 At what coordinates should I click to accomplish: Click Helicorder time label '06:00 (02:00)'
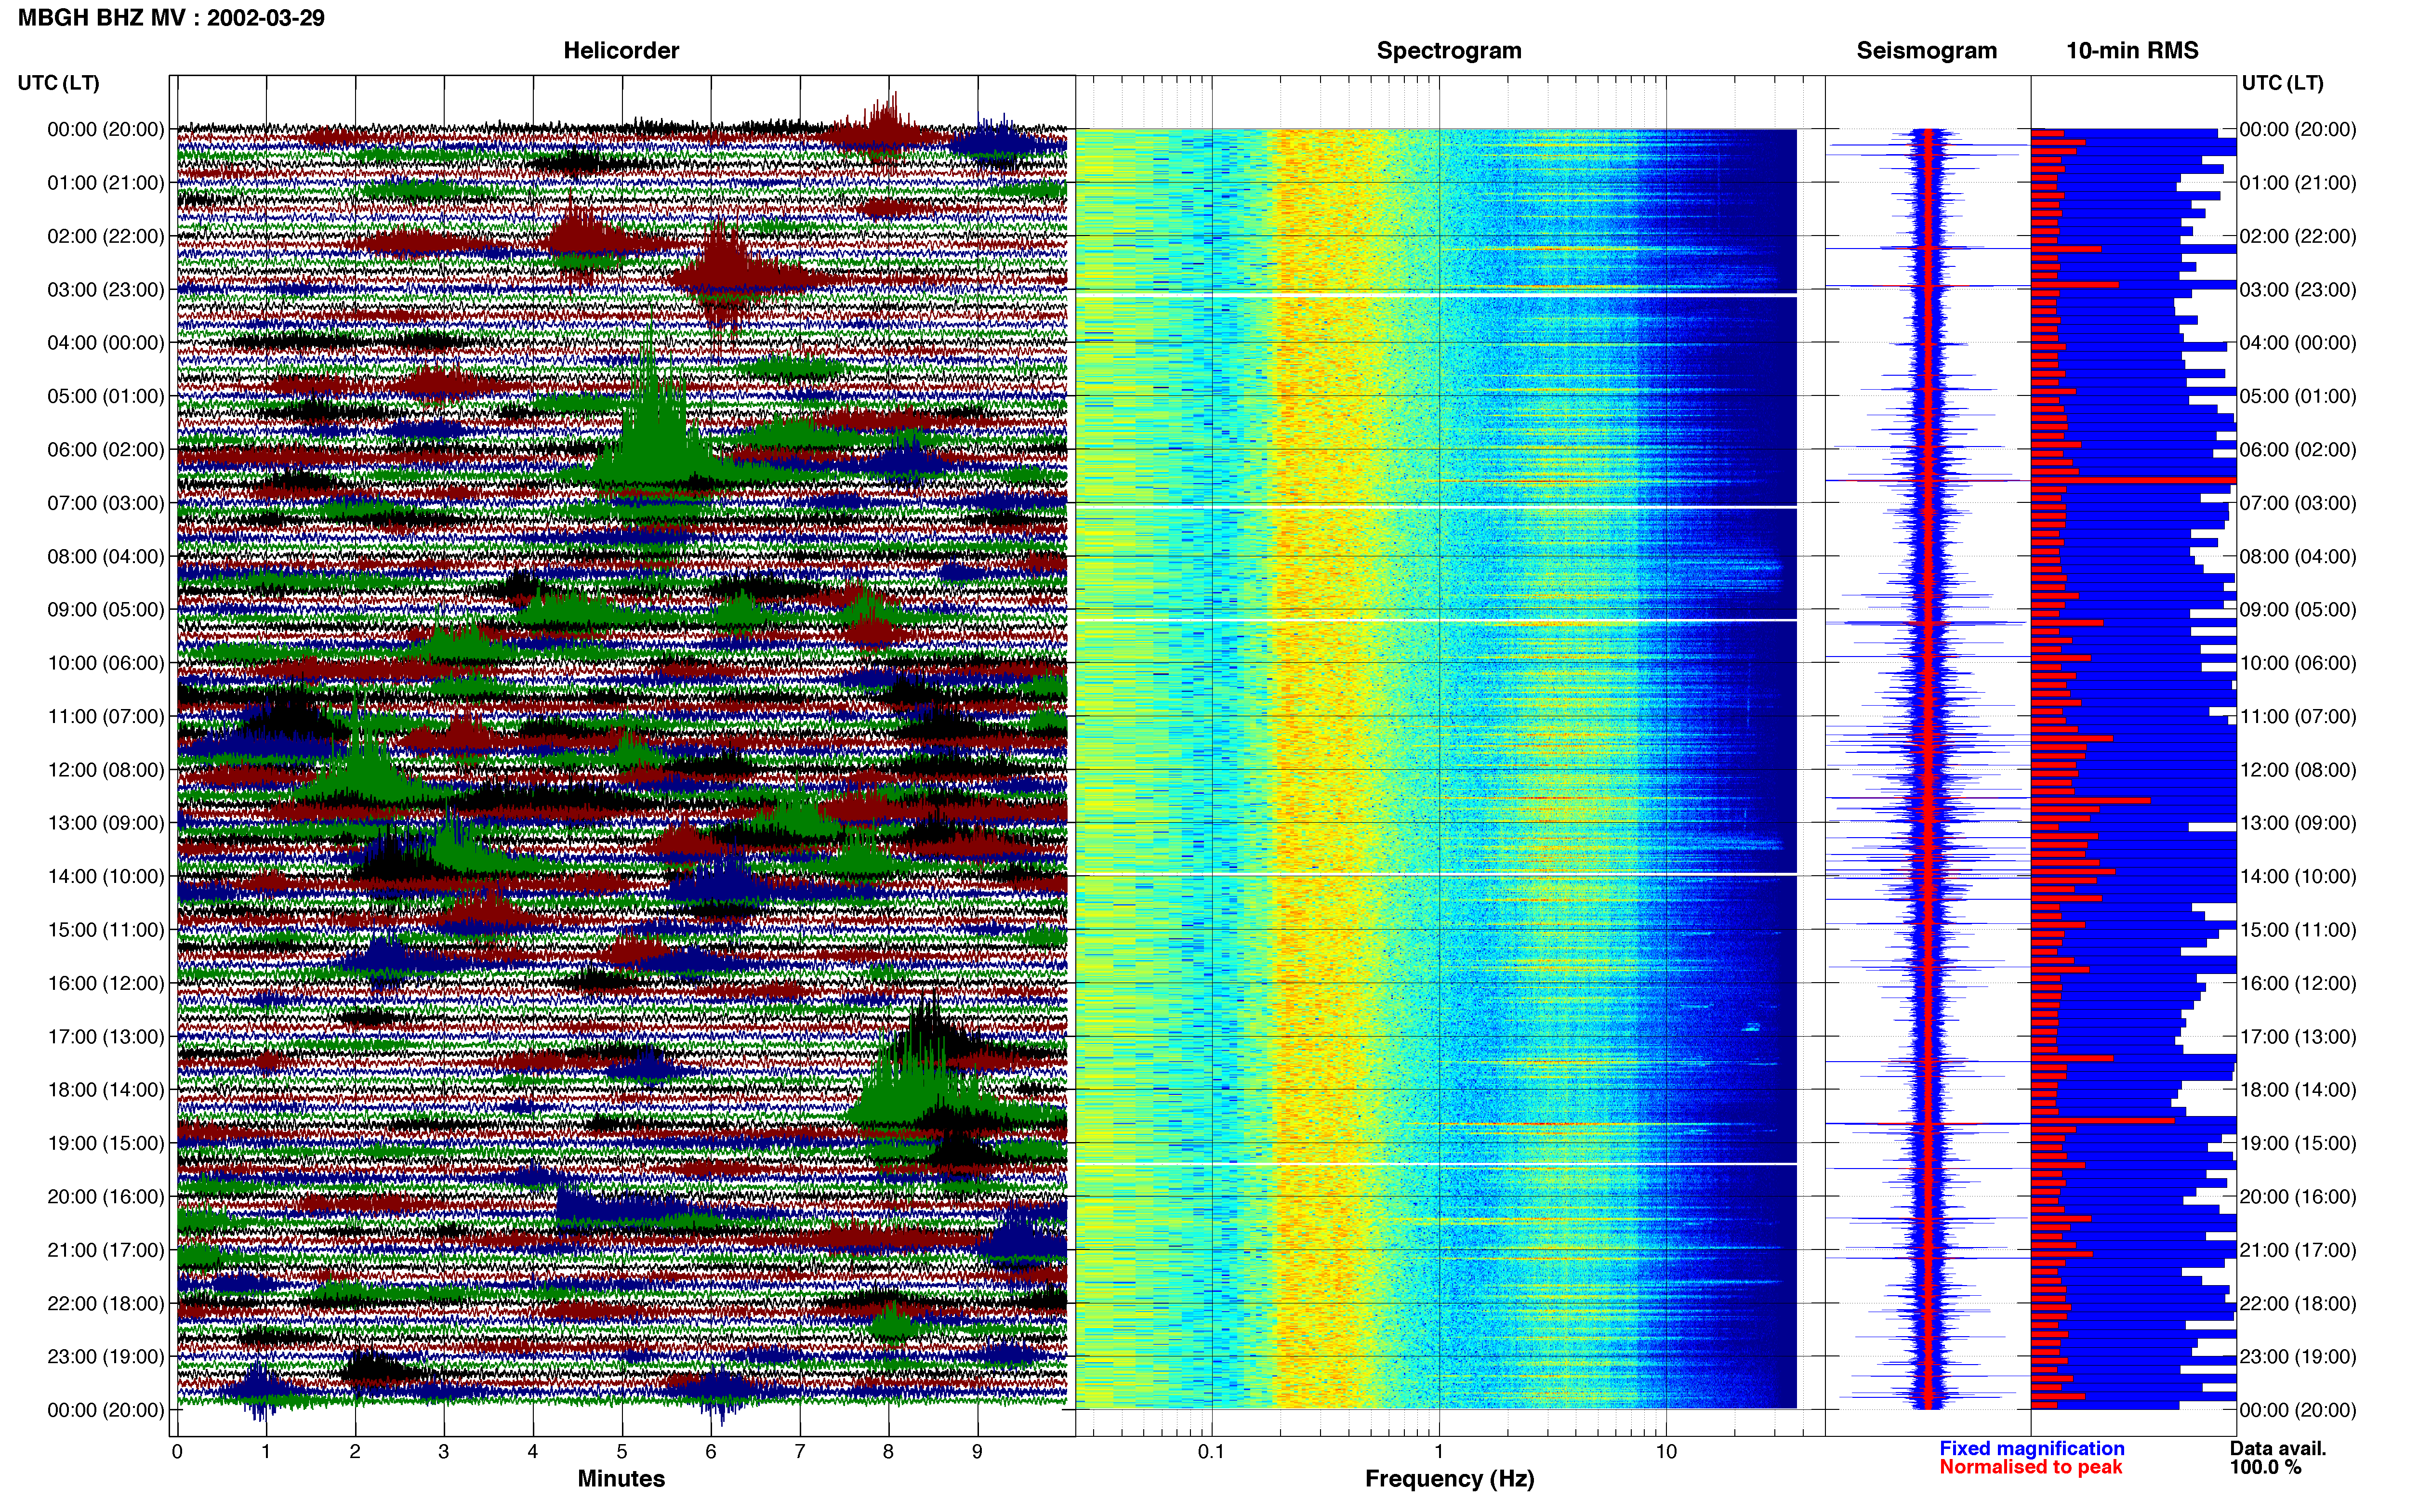tap(106, 450)
